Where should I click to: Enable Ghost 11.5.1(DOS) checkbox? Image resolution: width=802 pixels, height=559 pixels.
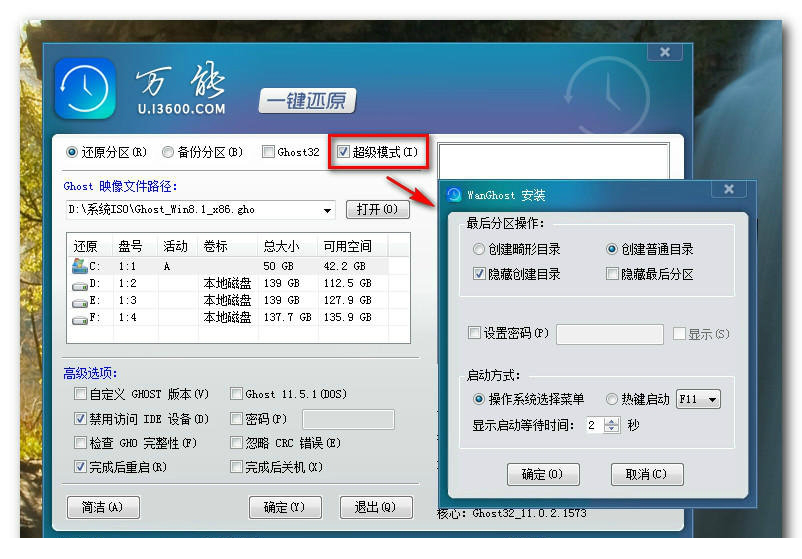[236, 394]
